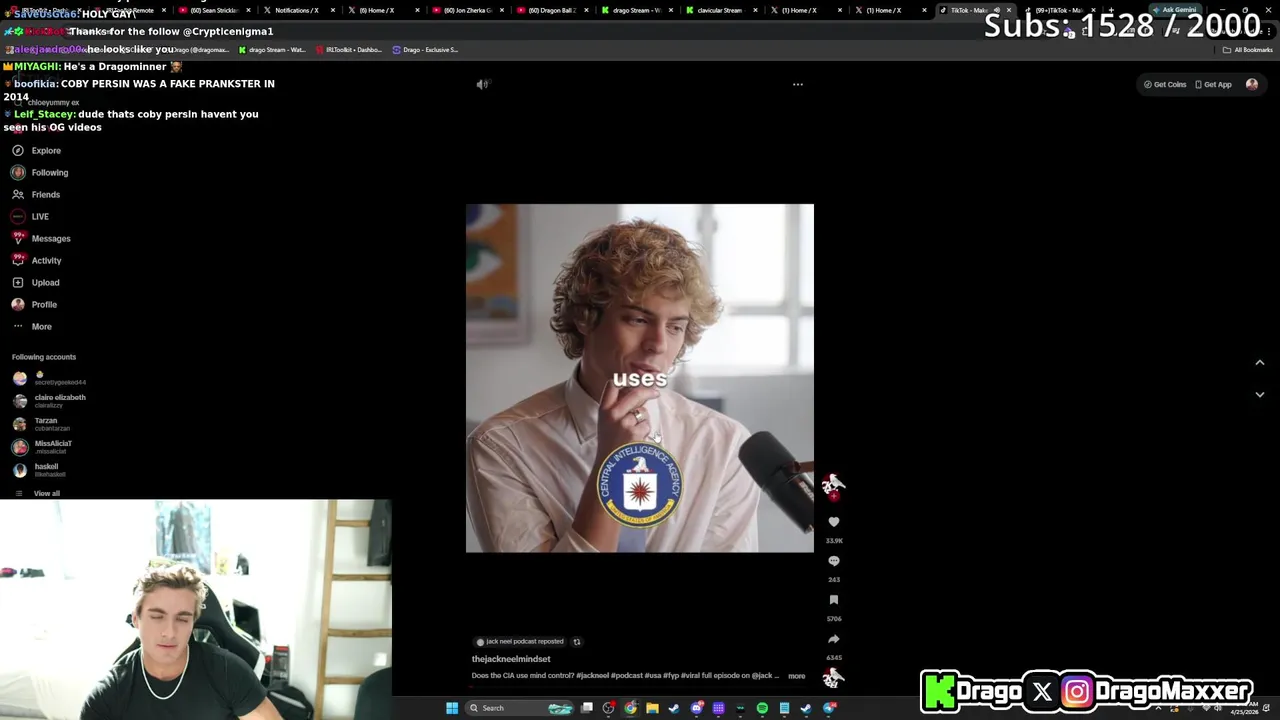
Task: Click the TikTok video player
Action: coord(640,378)
